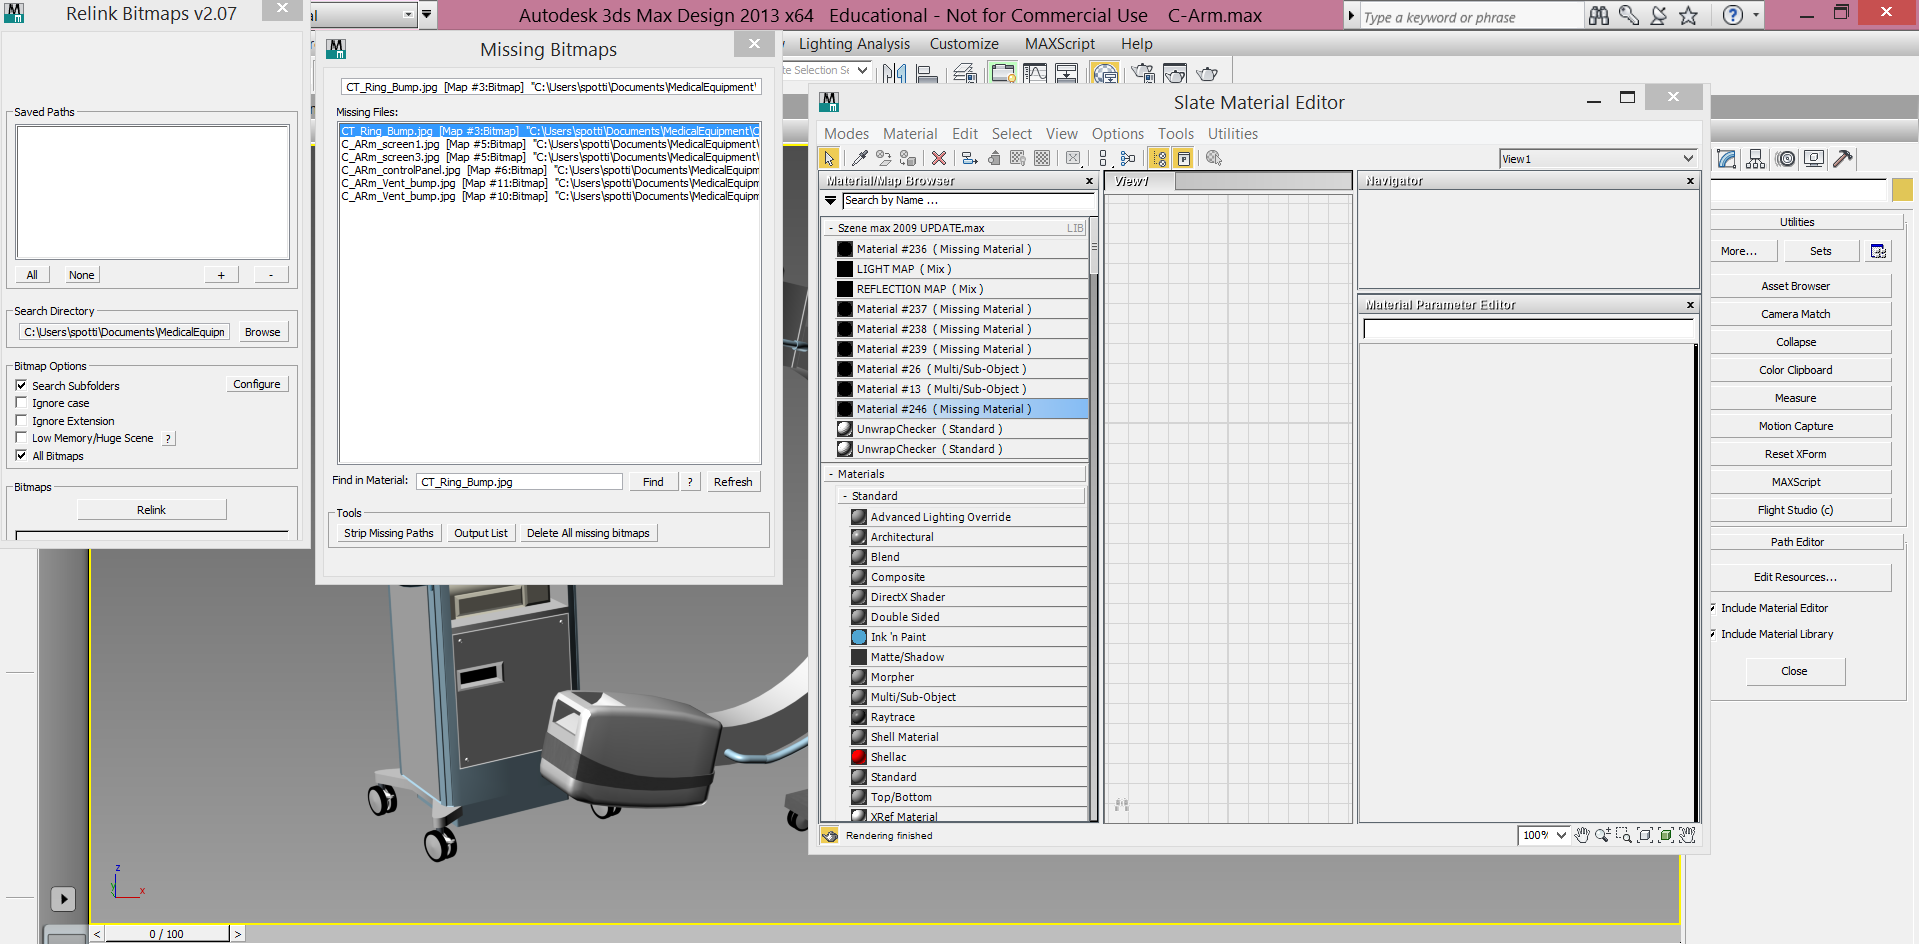1919x944 pixels.
Task: Toggle the Material/Map Browser panel icon
Action: click(x=1159, y=158)
